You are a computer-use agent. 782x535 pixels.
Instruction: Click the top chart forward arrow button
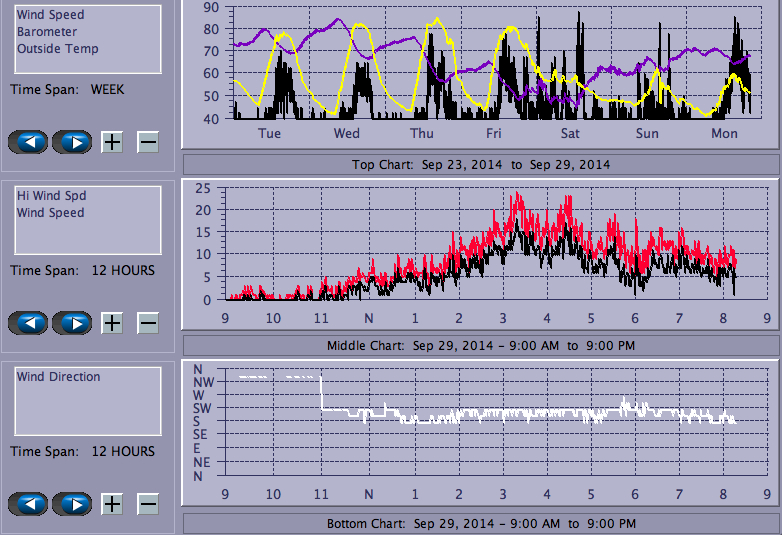(x=72, y=142)
